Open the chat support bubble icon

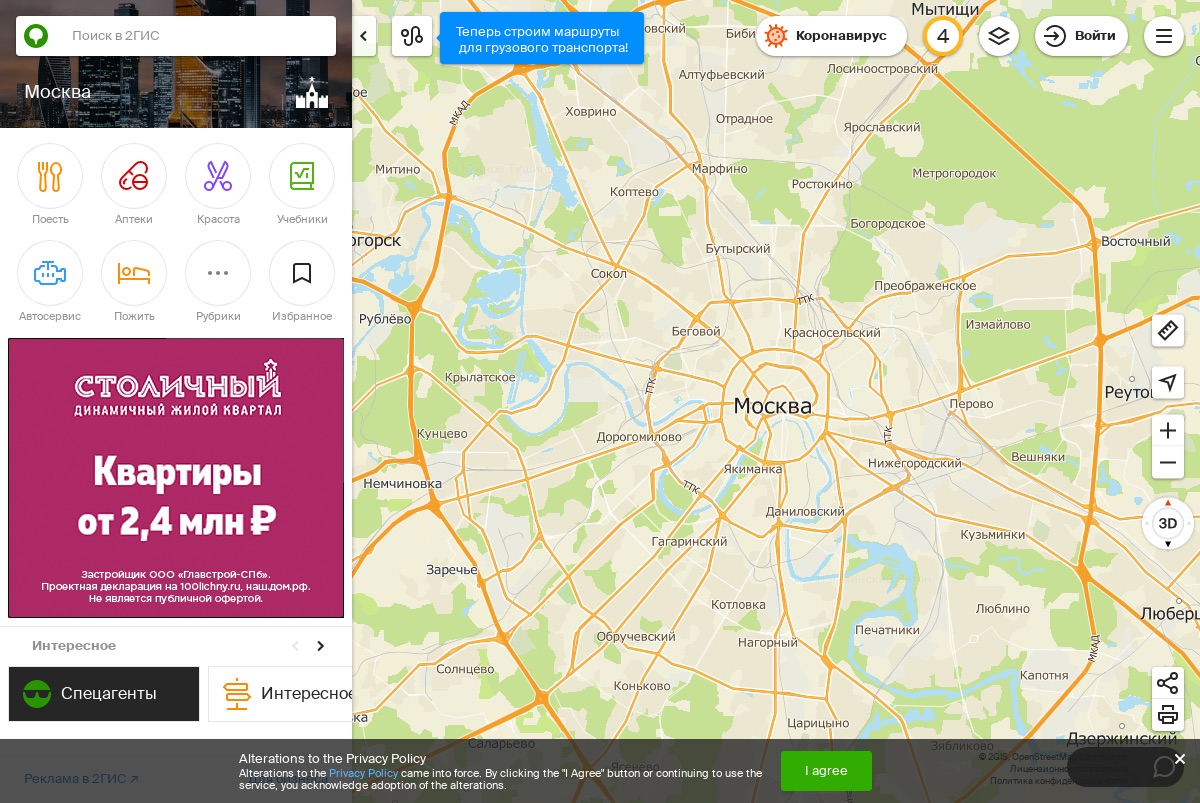coord(1164,767)
